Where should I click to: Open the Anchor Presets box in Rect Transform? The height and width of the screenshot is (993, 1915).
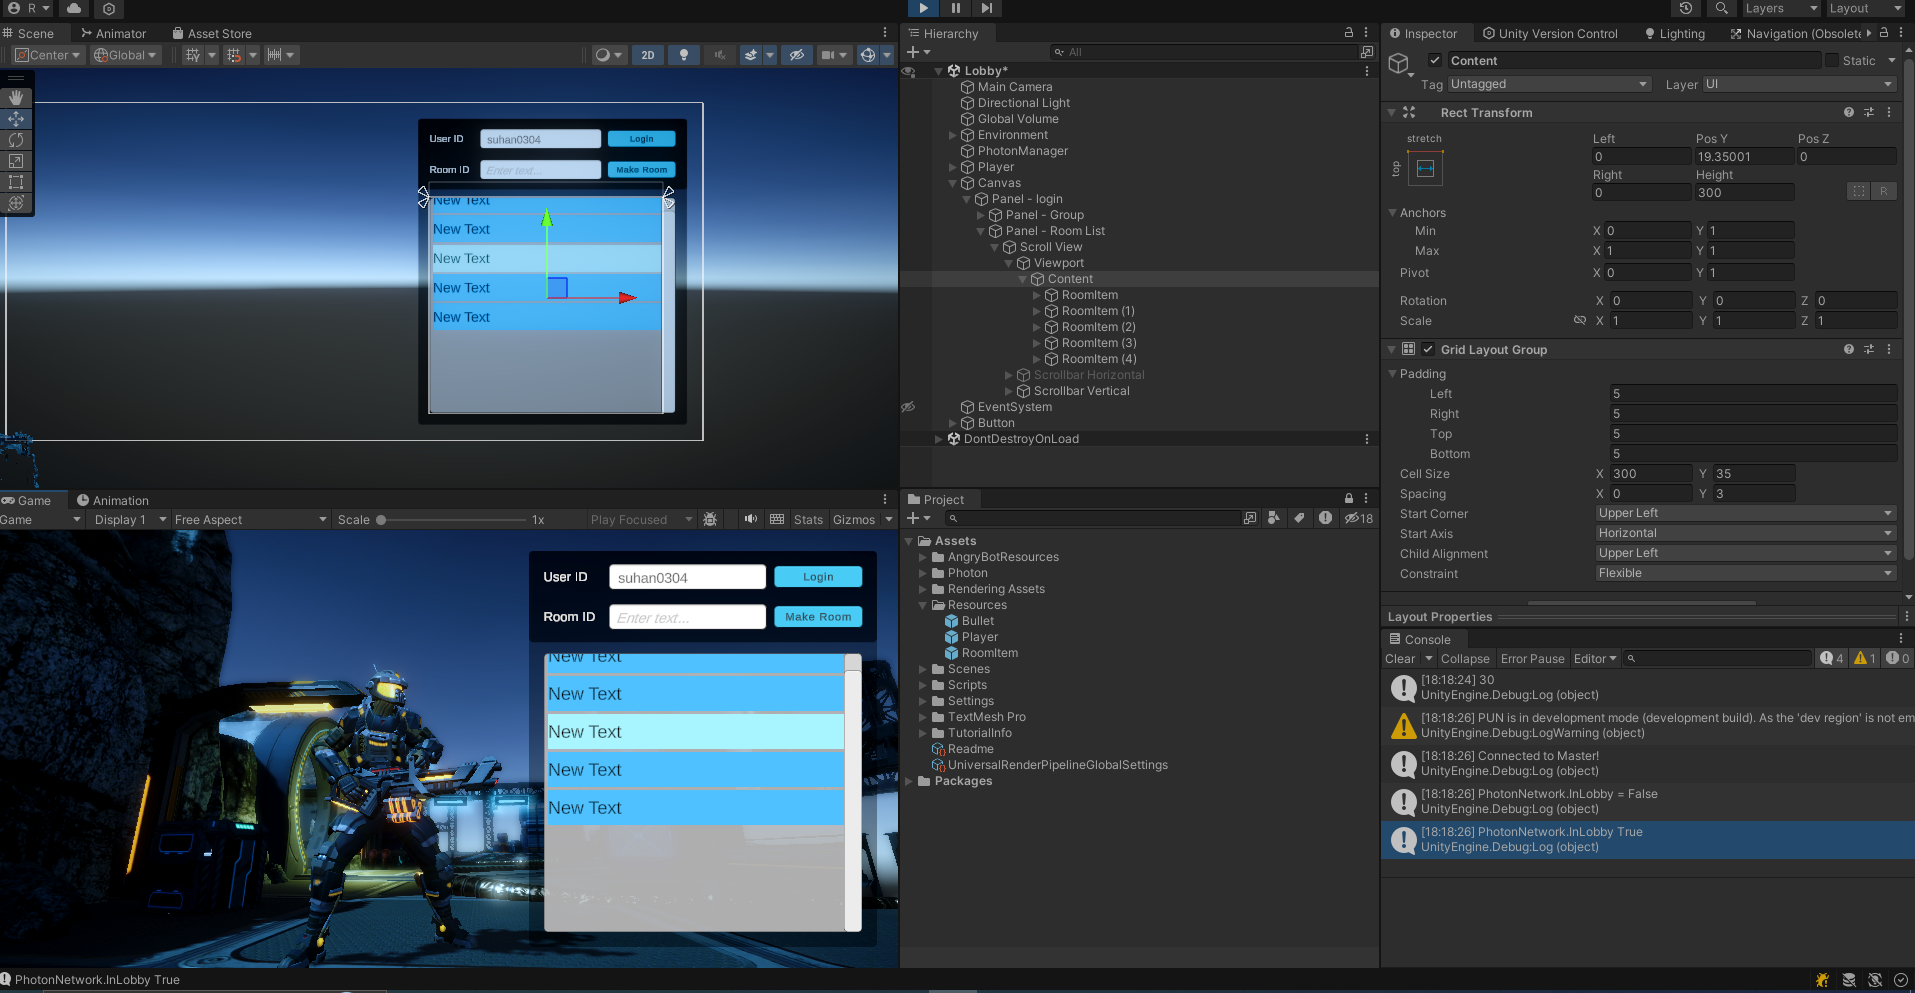click(x=1425, y=168)
